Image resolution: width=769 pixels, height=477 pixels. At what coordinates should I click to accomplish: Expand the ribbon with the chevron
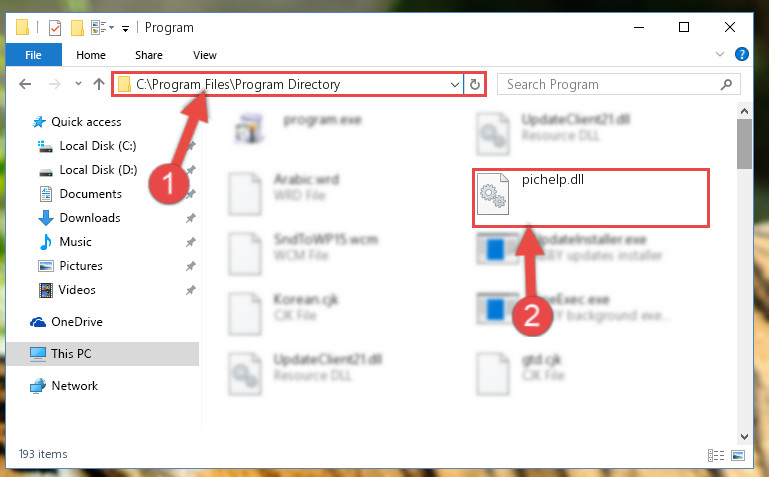point(720,54)
